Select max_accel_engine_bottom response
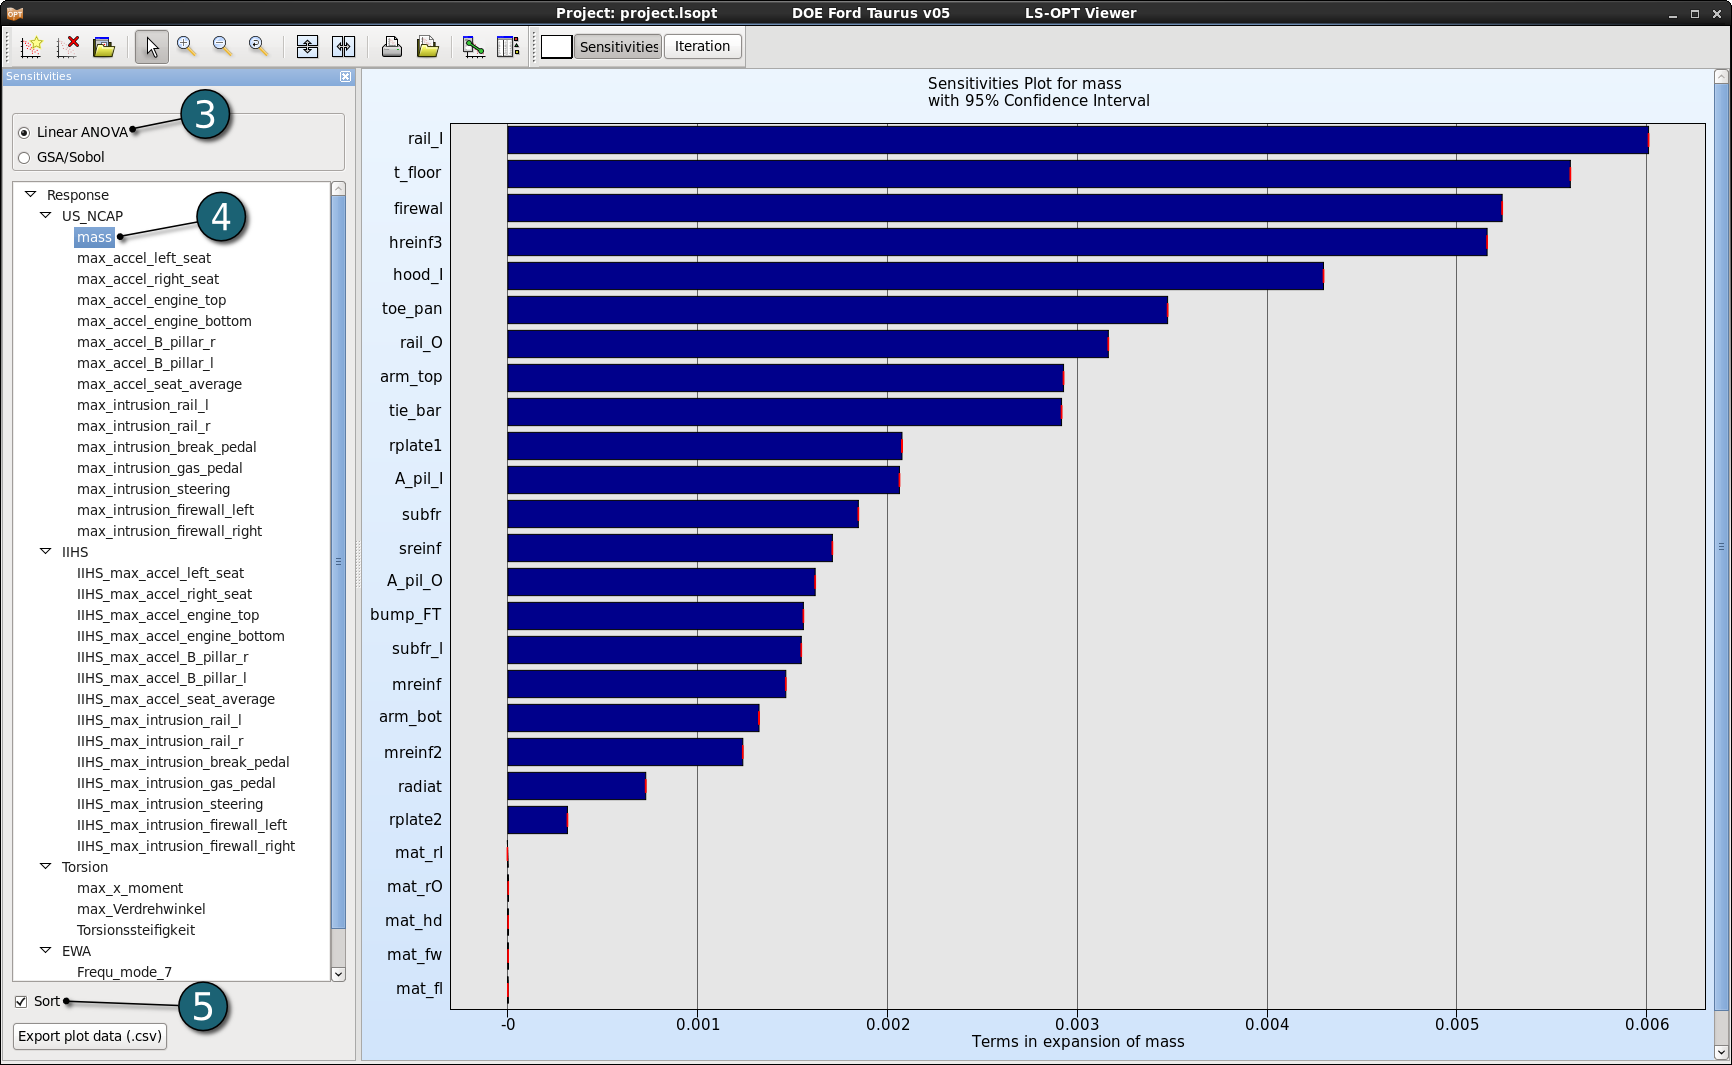The height and width of the screenshot is (1065, 1732). (164, 321)
